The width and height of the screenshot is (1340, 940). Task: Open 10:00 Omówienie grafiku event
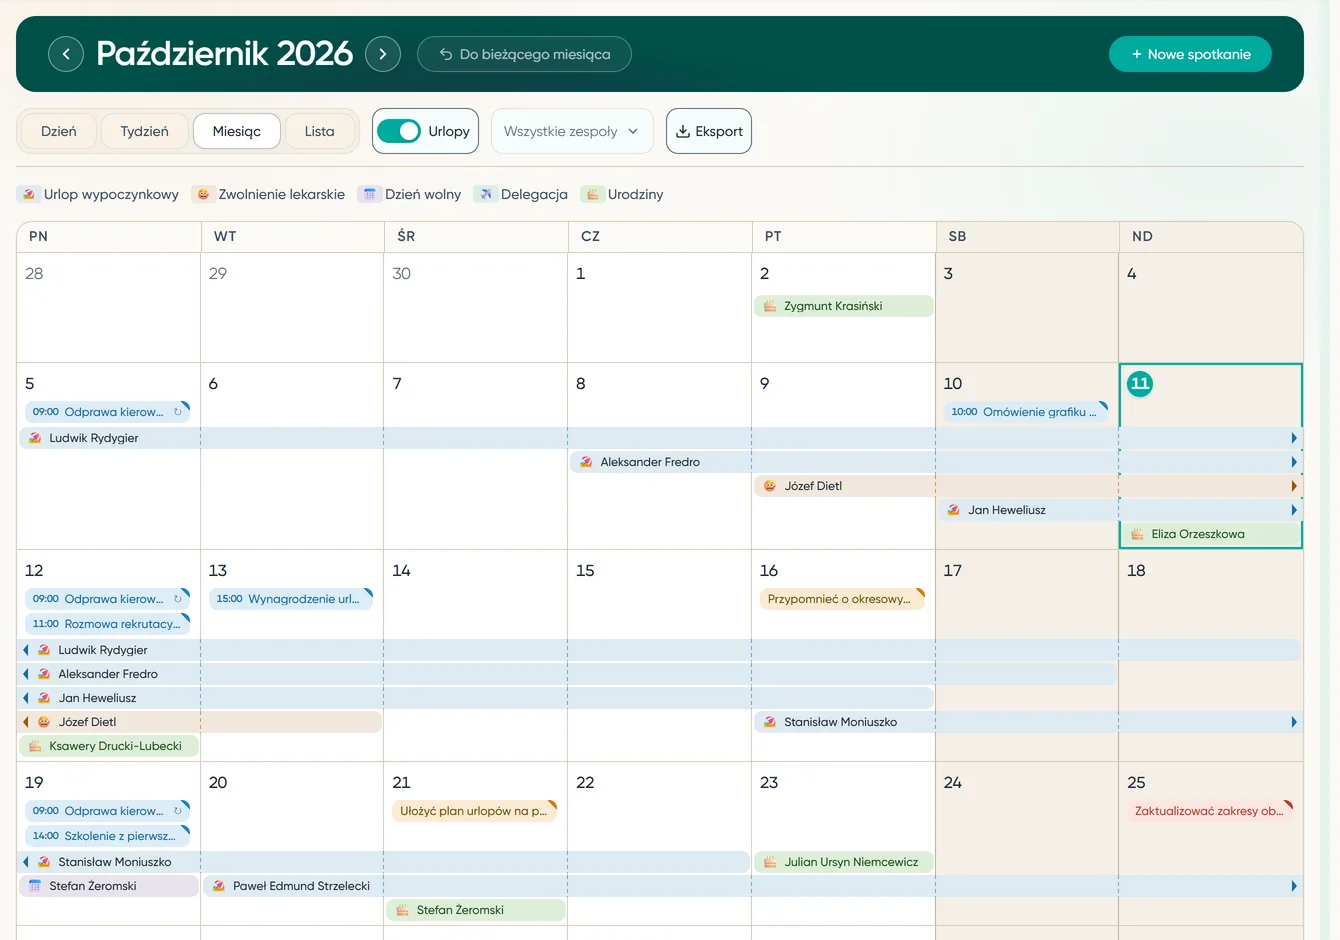pyautogui.click(x=1025, y=412)
